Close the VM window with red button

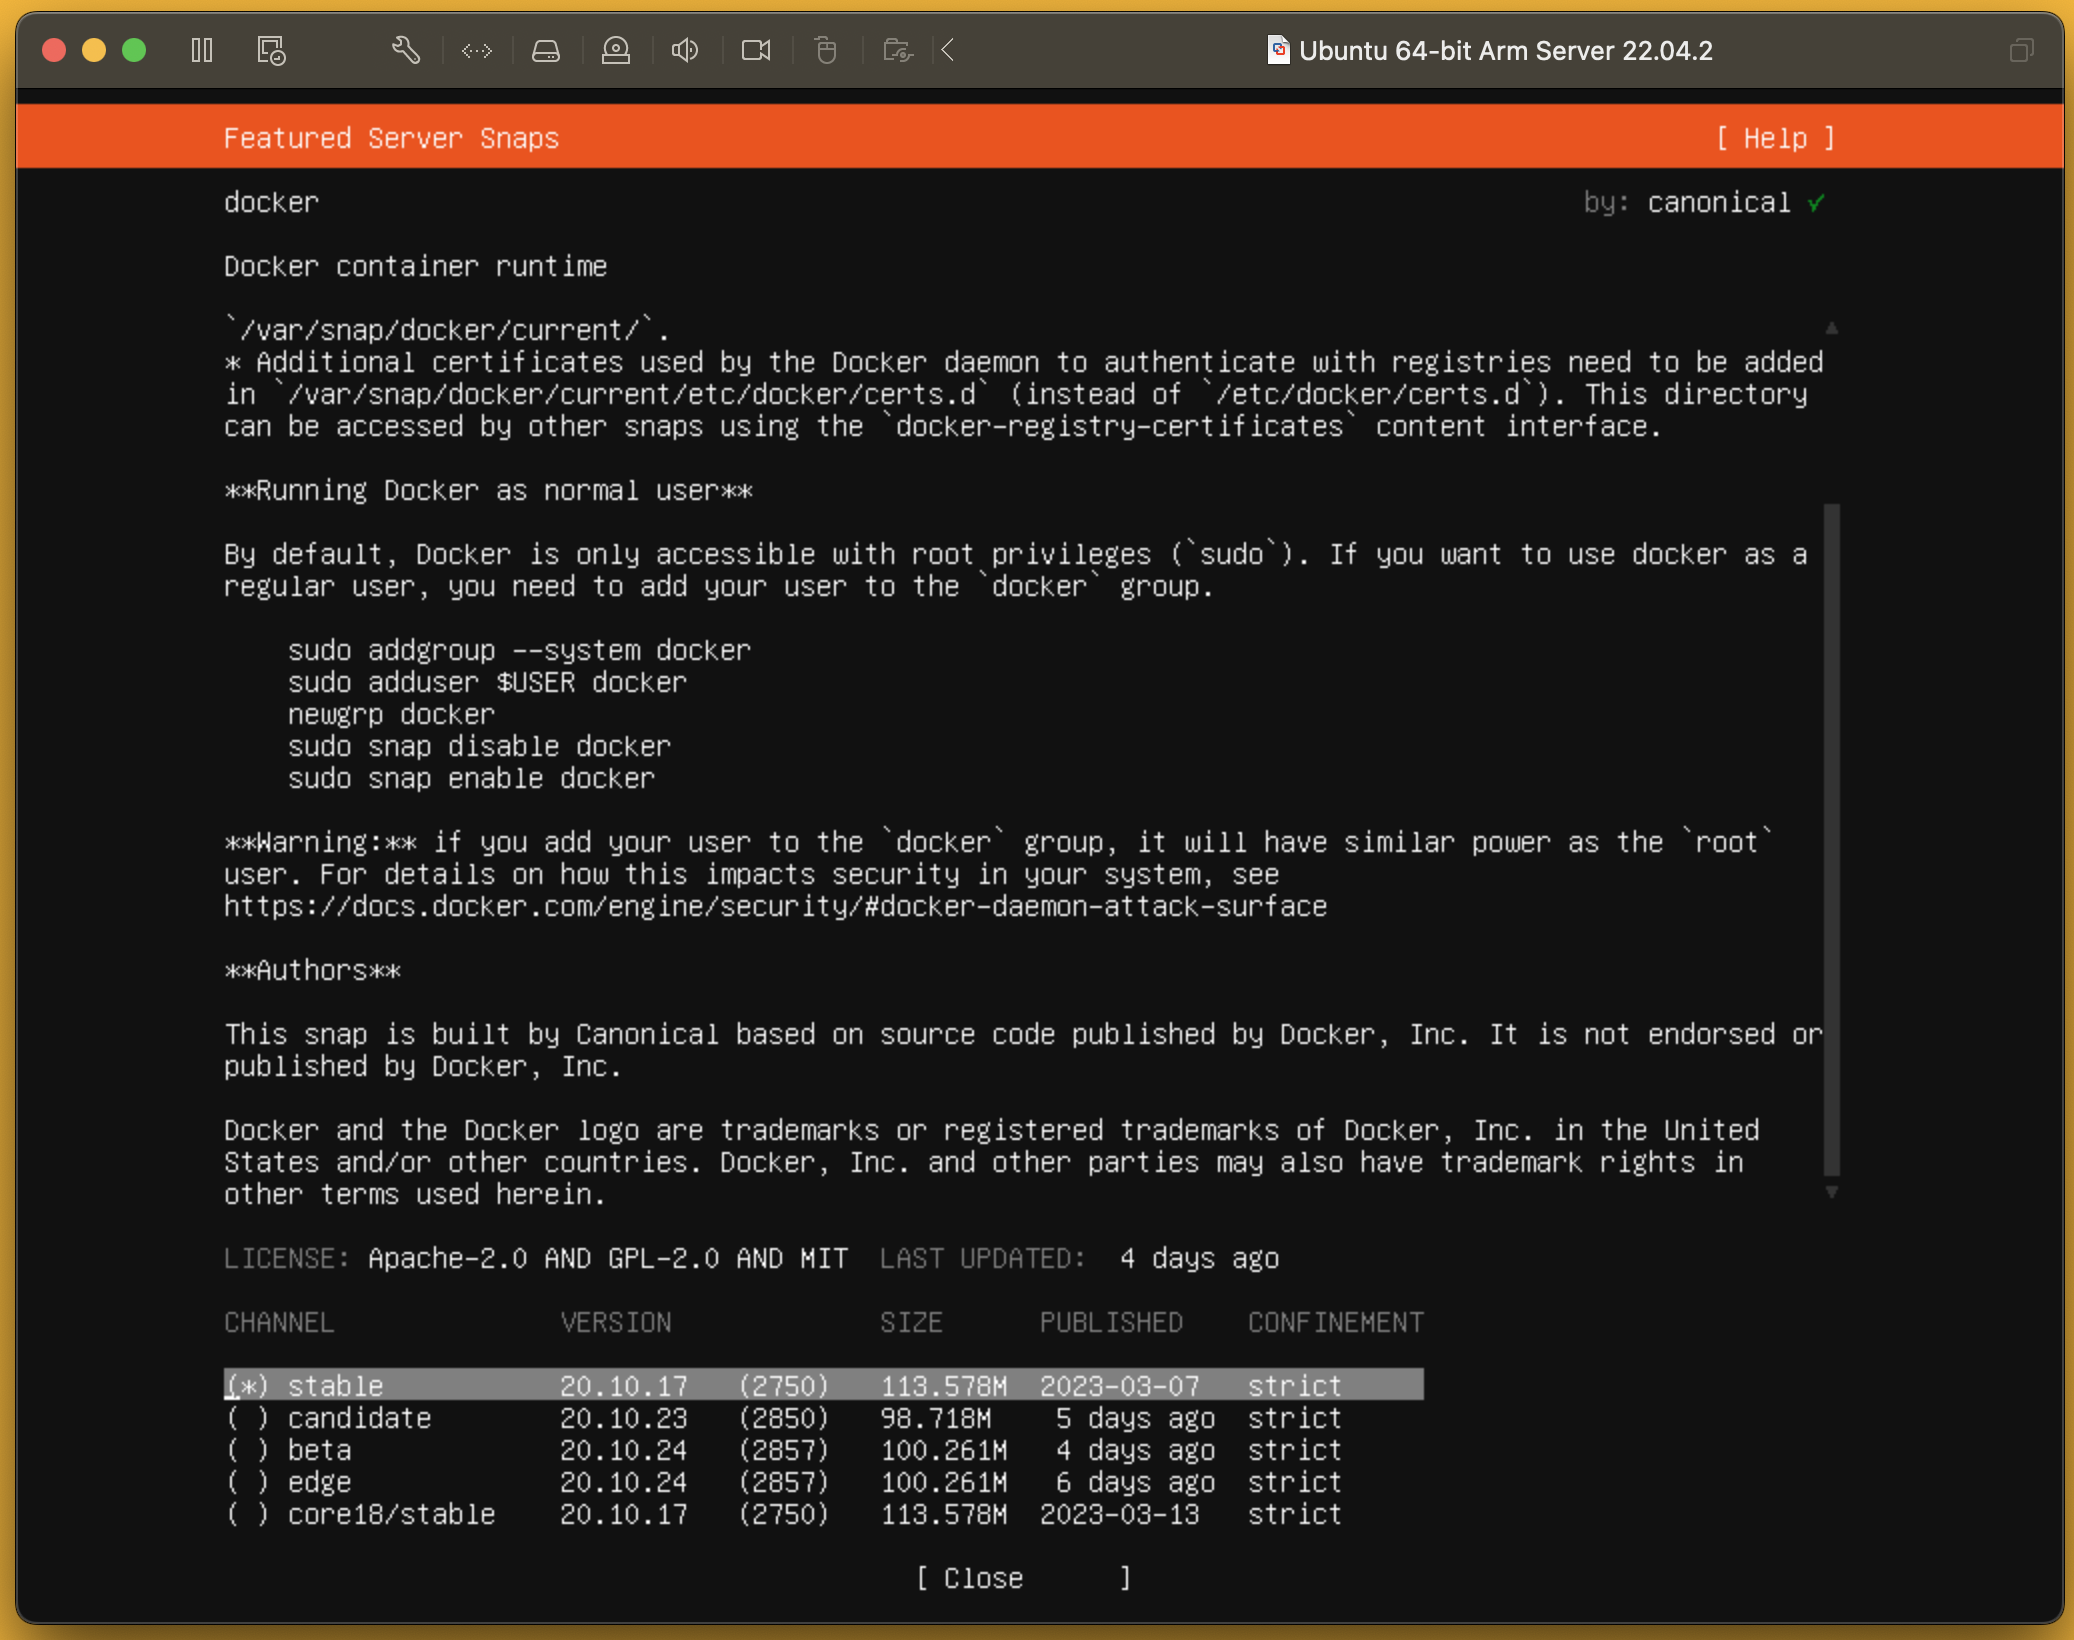pyautogui.click(x=54, y=50)
